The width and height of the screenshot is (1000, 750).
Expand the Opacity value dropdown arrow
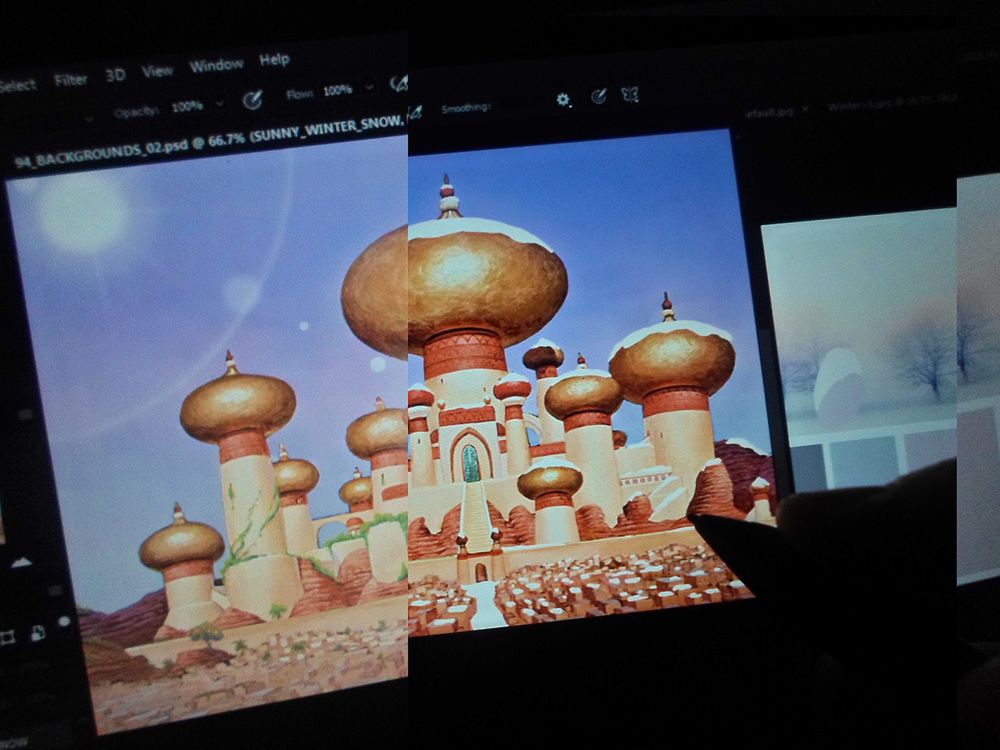pos(220,103)
